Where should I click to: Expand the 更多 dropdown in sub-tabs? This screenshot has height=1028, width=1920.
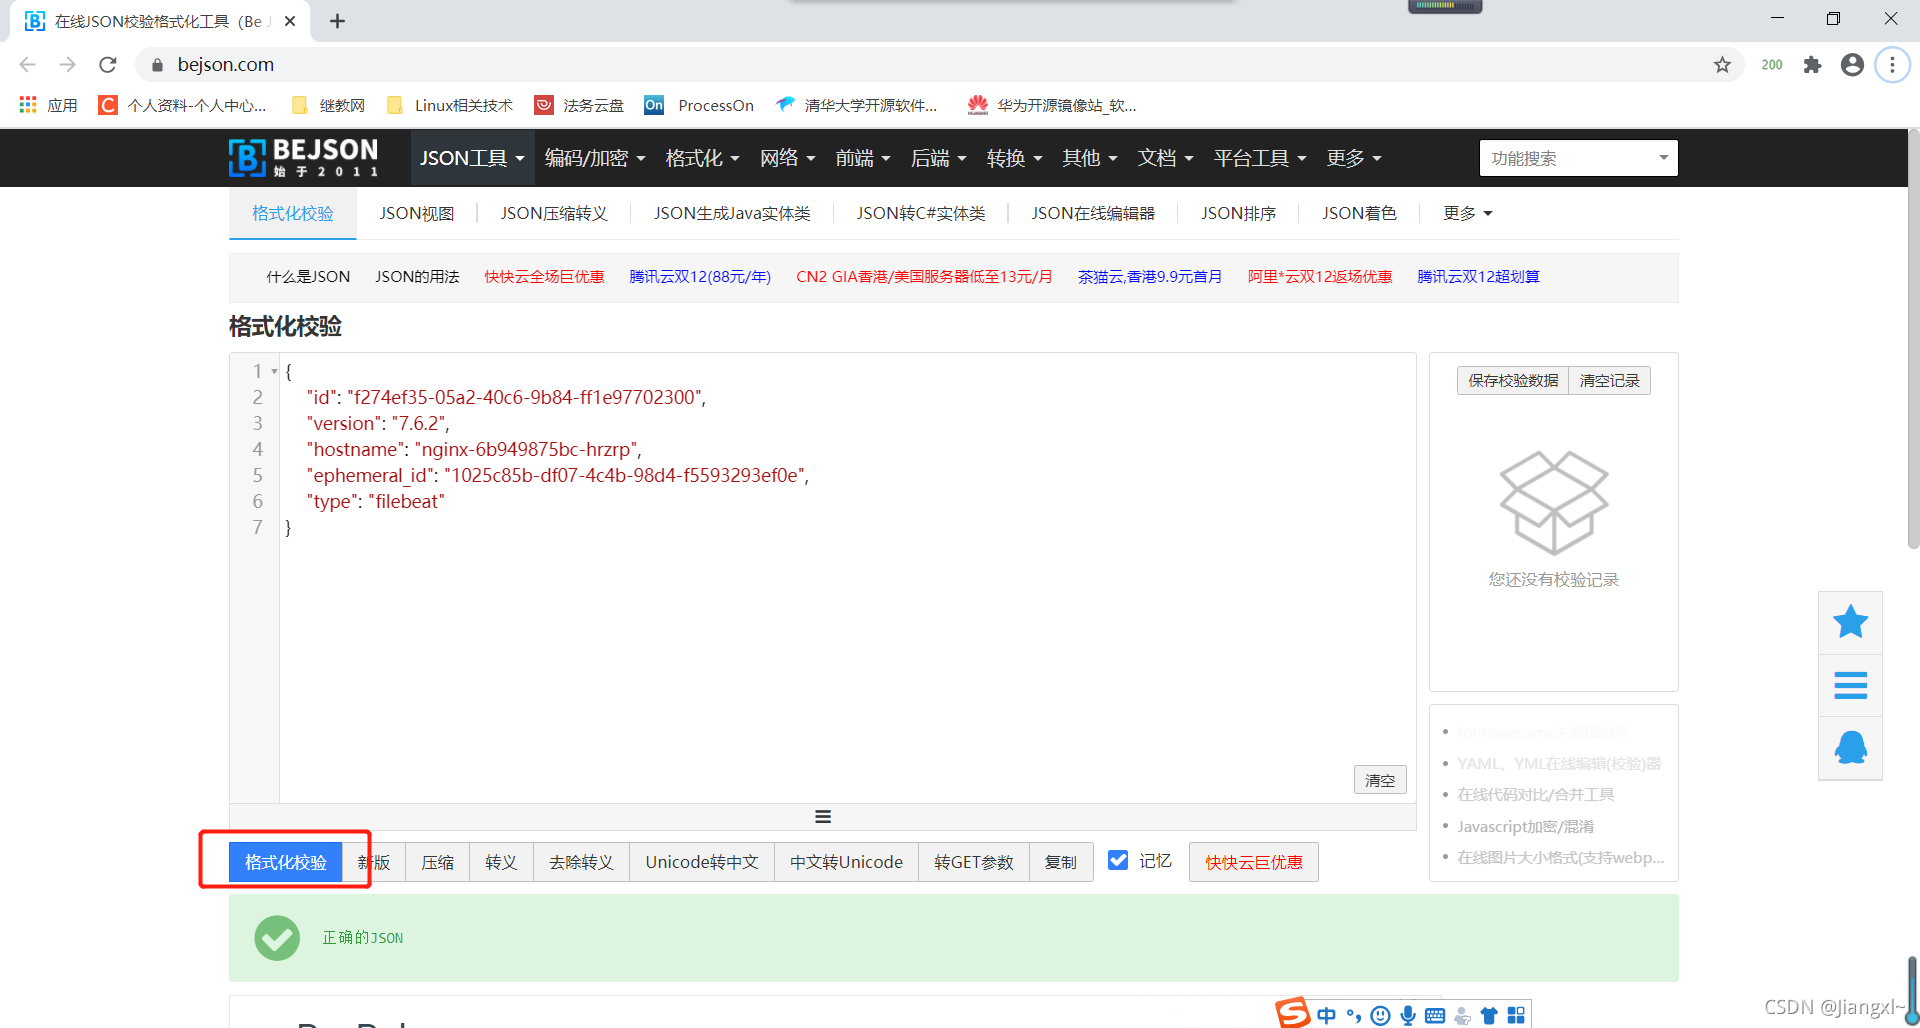click(1467, 213)
